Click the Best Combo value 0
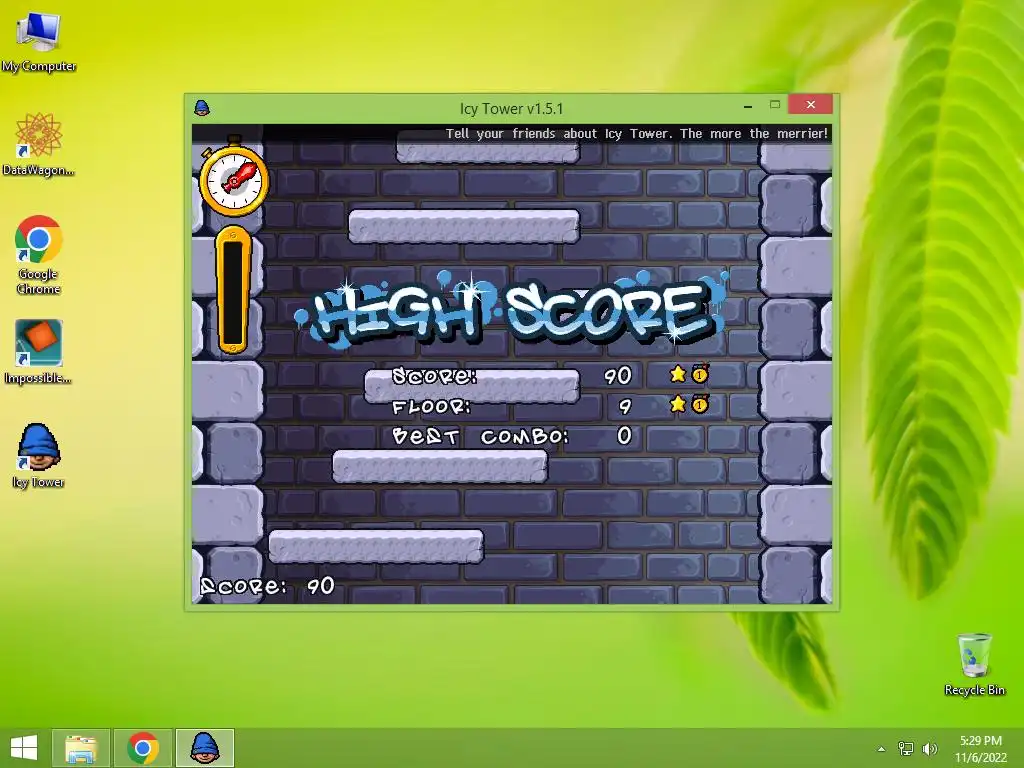Screen dimensions: 1024x768 coord(624,436)
